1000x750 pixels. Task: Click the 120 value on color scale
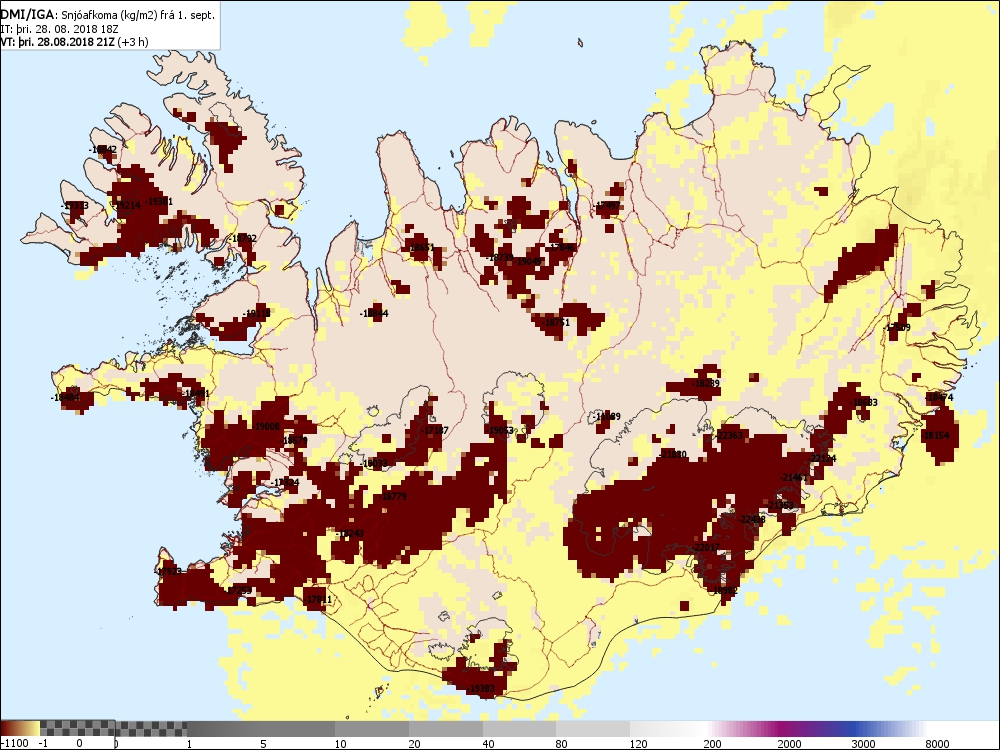(x=638, y=744)
